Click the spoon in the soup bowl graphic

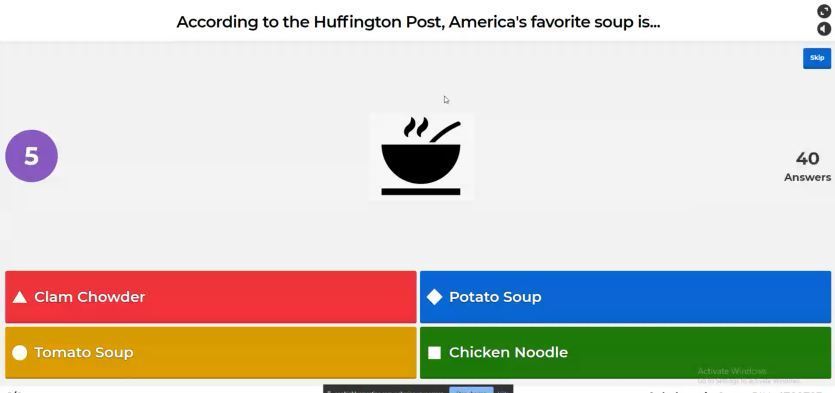pyautogui.click(x=445, y=132)
